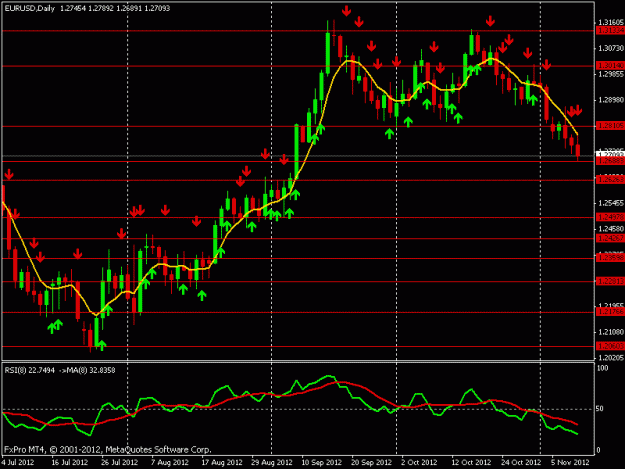Select the 1.31605 price scale label

coord(611,22)
